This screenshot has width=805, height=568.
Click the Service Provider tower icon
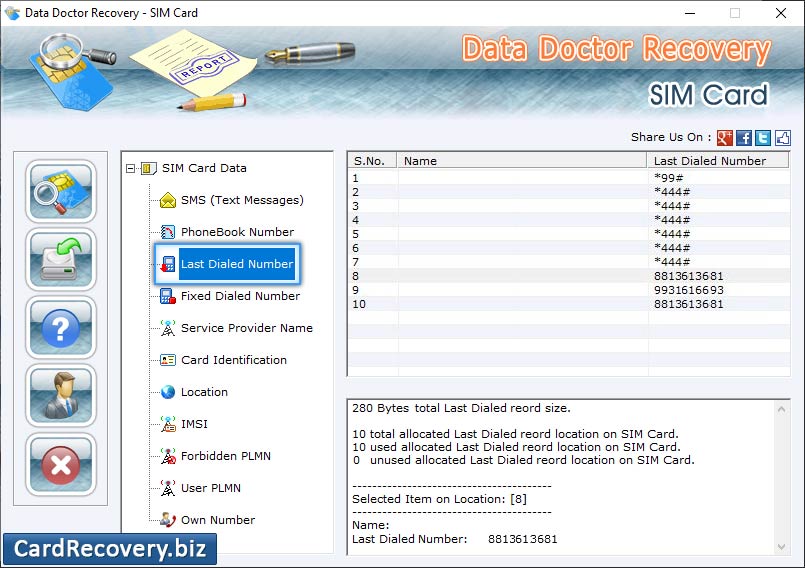click(x=168, y=328)
